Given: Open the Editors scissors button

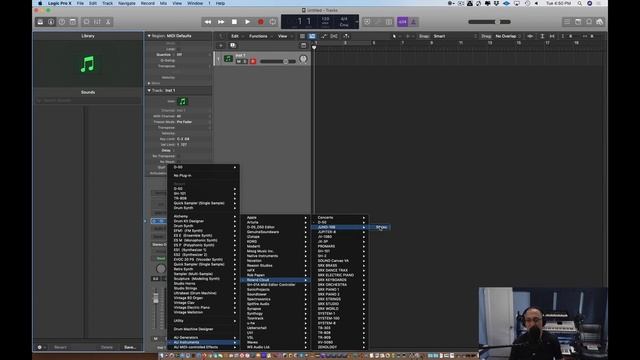Looking at the screenshot, I should click(108, 22).
